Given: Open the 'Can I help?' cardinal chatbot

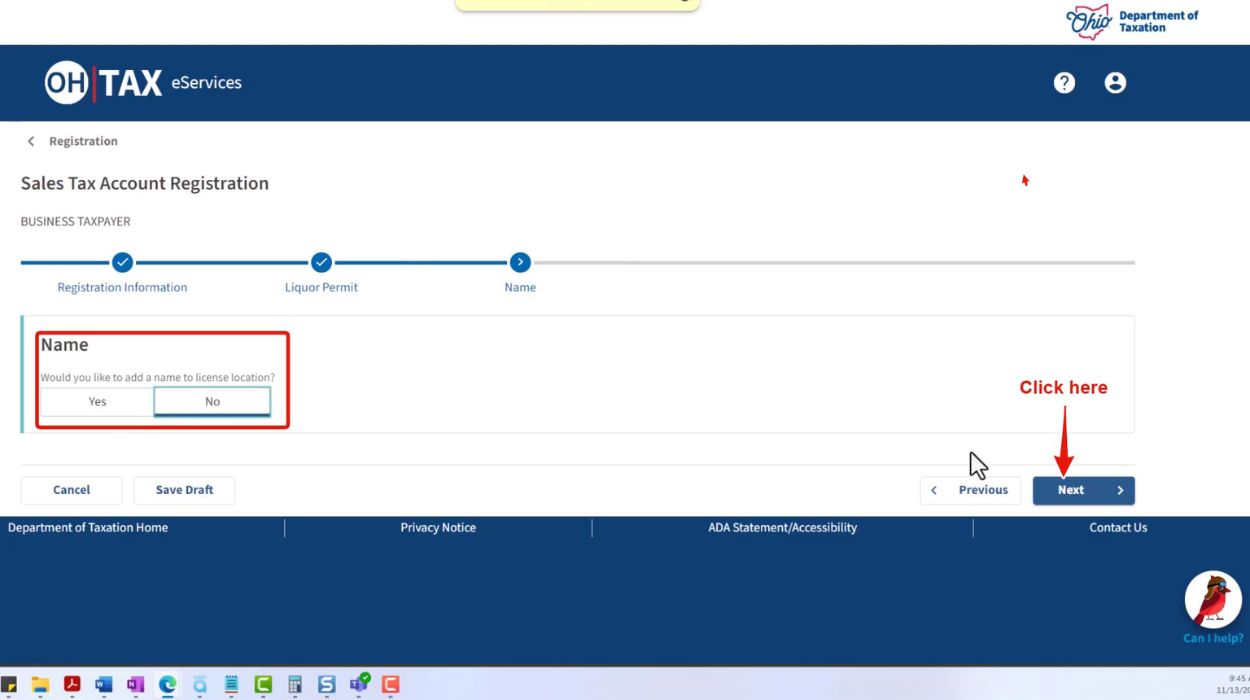Looking at the screenshot, I should [1213, 602].
